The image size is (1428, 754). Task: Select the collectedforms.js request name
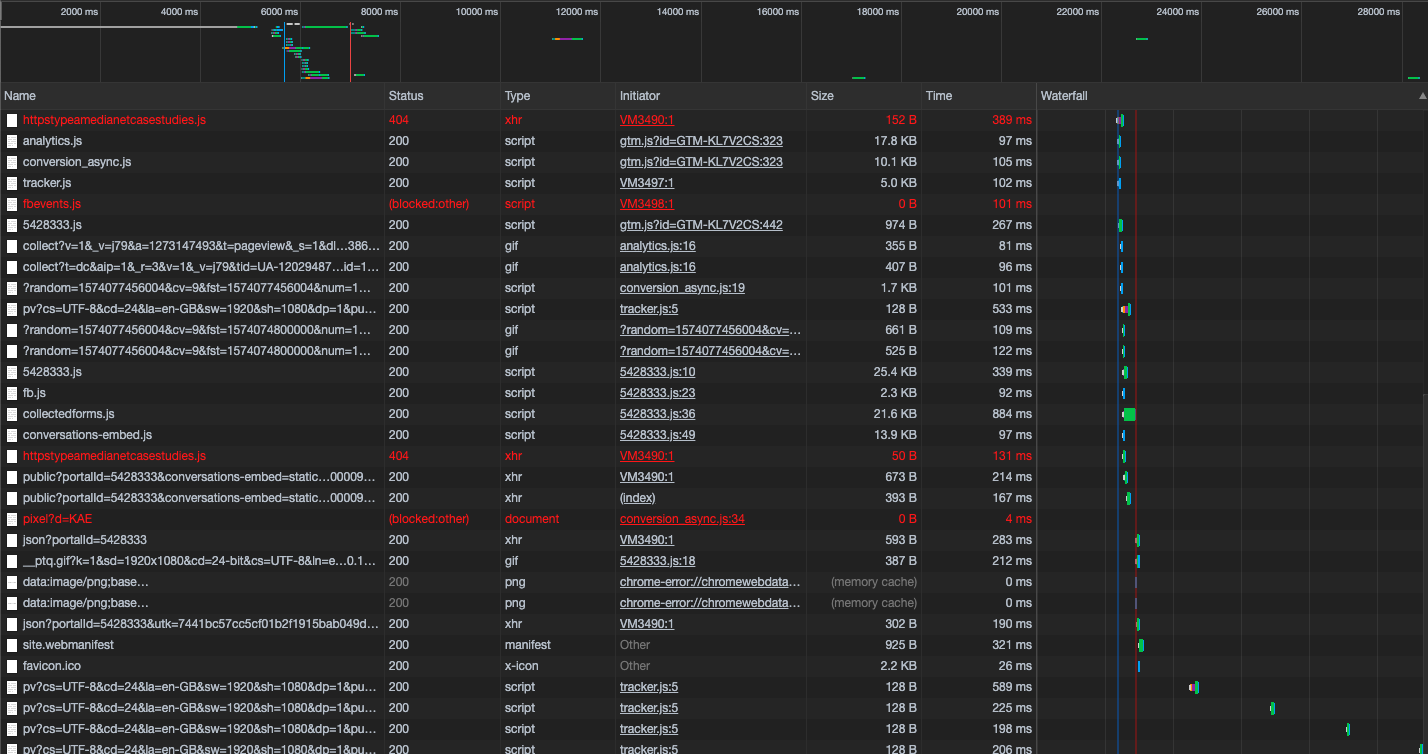pos(69,414)
